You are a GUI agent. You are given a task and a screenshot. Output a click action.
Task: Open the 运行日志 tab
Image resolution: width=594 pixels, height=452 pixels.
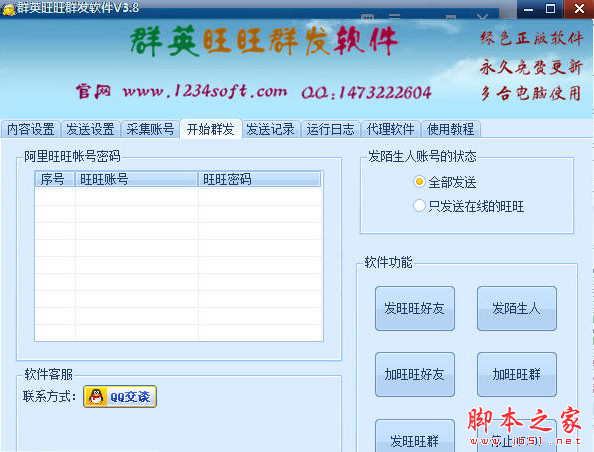(x=331, y=129)
